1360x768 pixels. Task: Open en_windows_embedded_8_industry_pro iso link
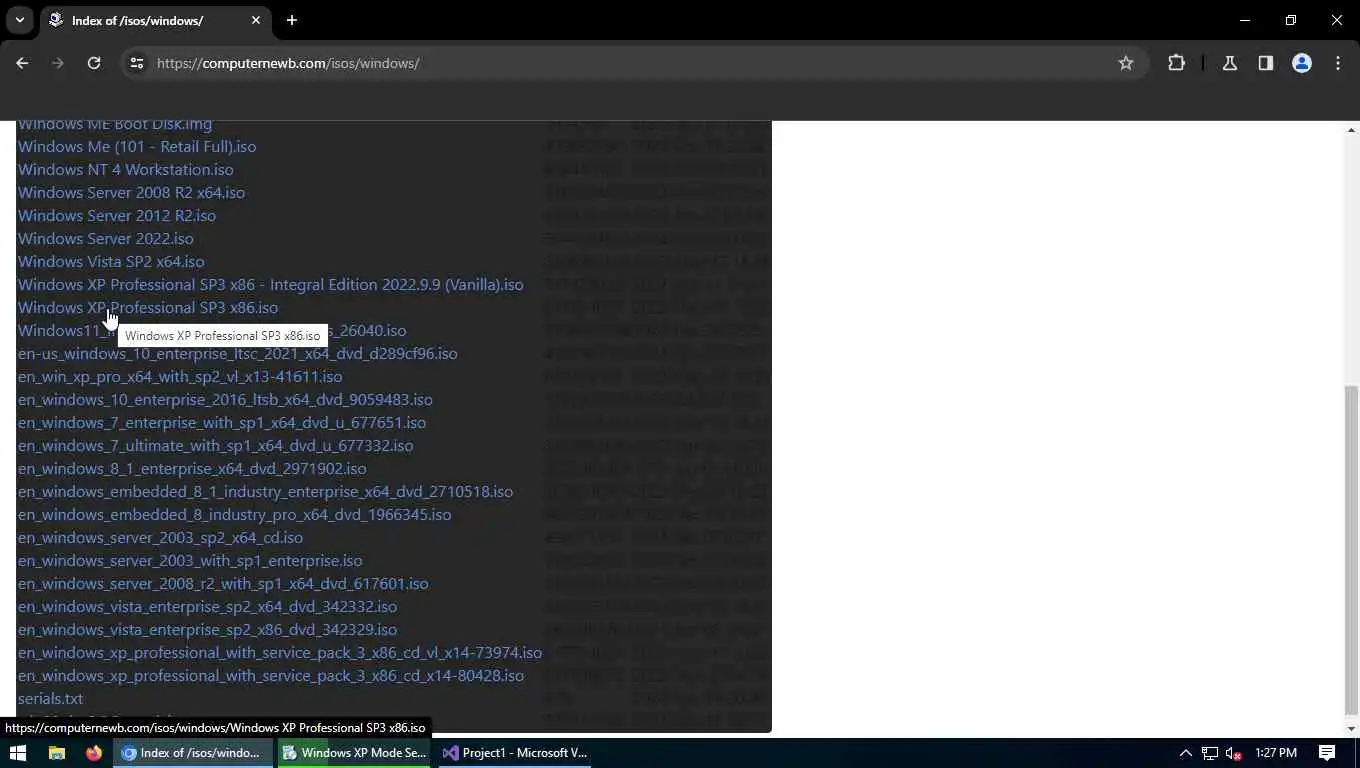click(235, 514)
